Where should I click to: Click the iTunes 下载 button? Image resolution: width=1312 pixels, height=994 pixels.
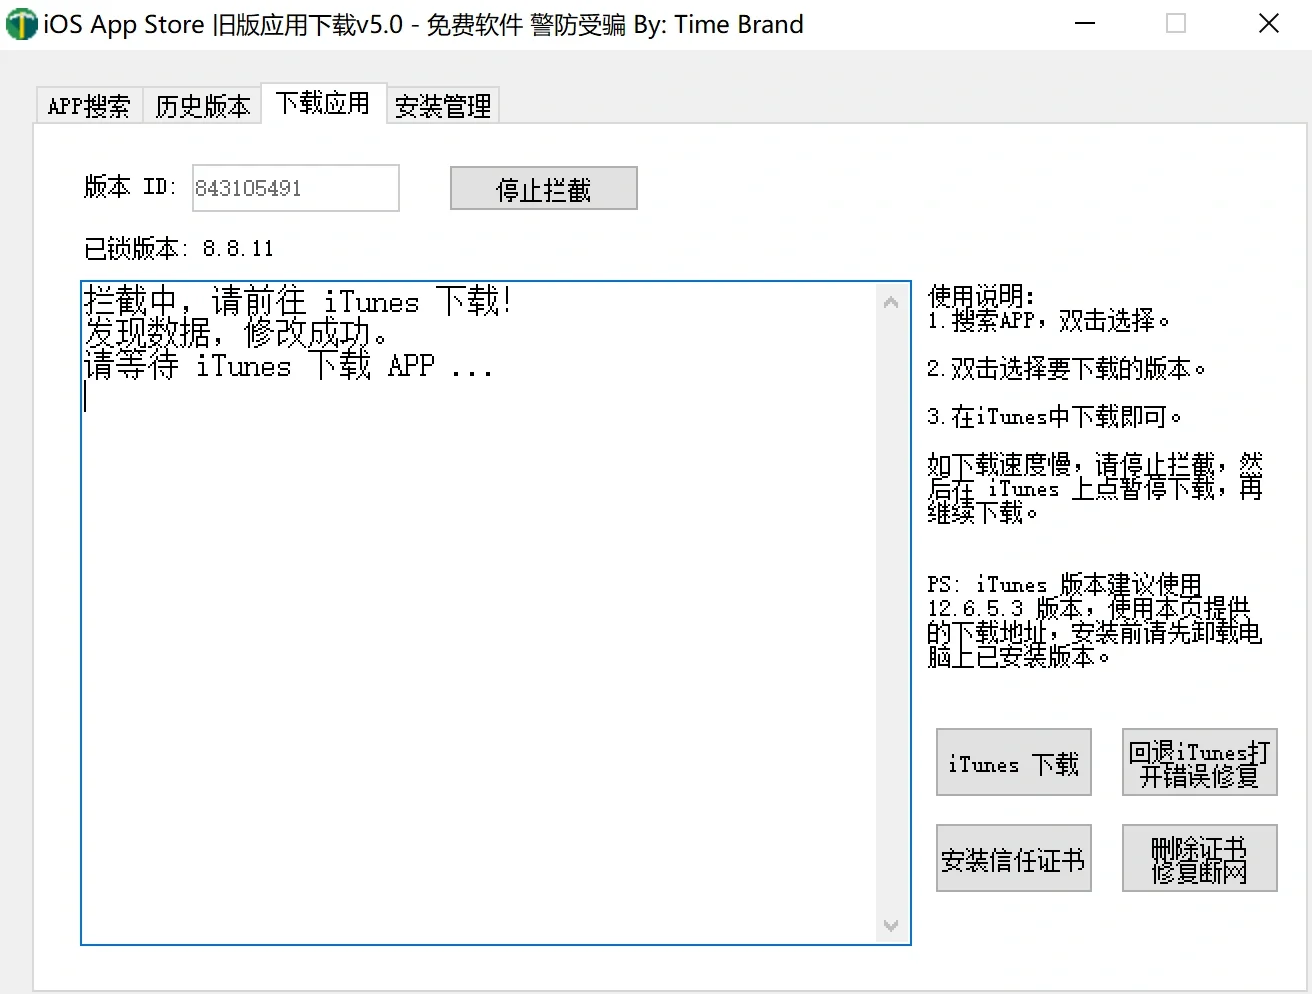[x=1013, y=762]
